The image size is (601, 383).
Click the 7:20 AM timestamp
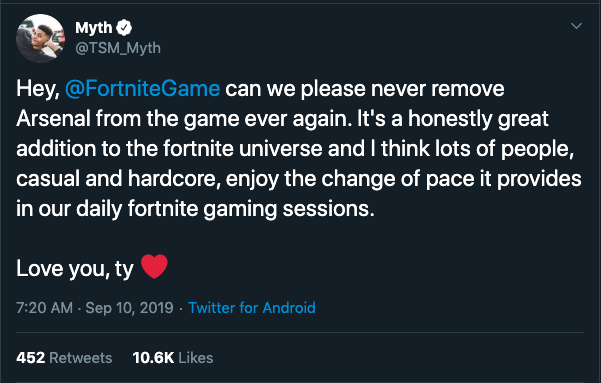coord(44,308)
